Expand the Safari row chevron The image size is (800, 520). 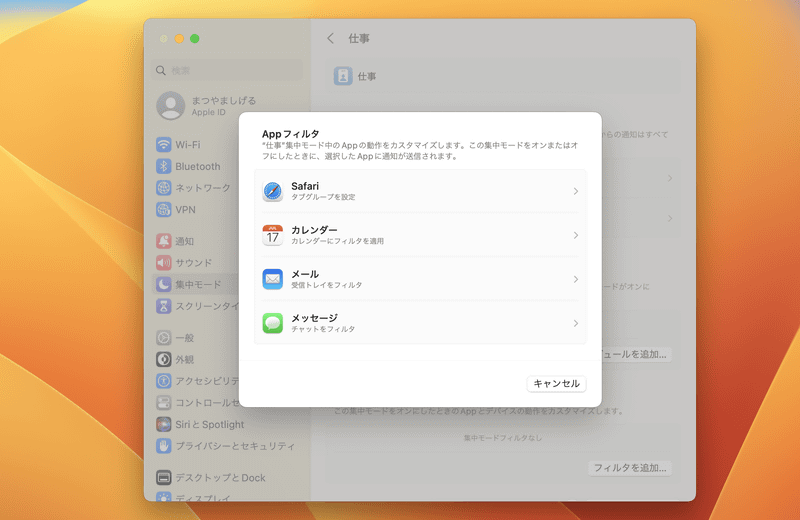coord(576,191)
